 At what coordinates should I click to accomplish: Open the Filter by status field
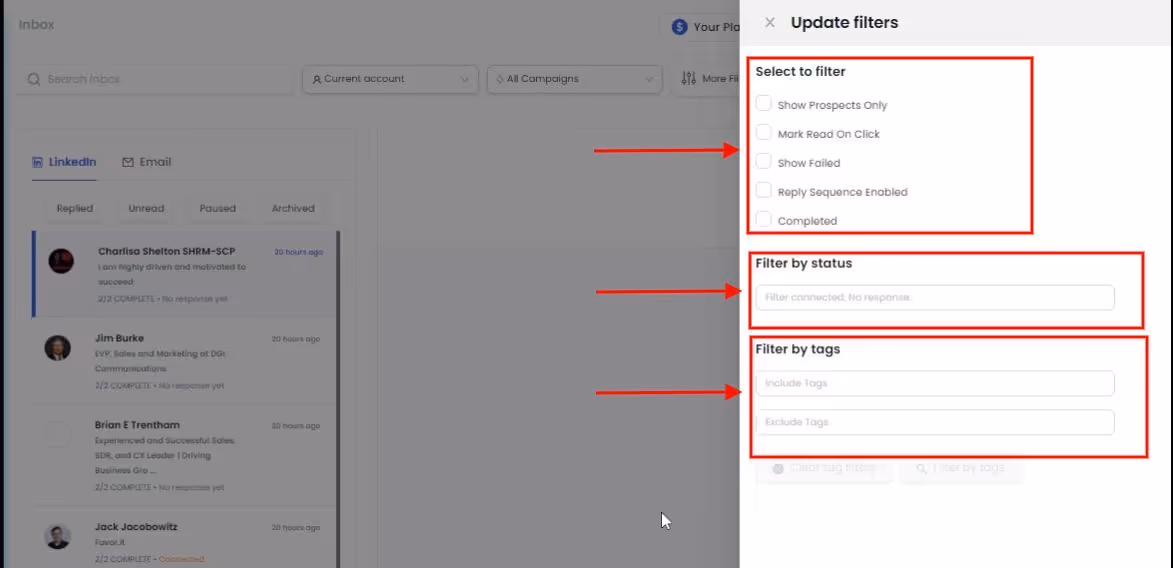pos(935,297)
